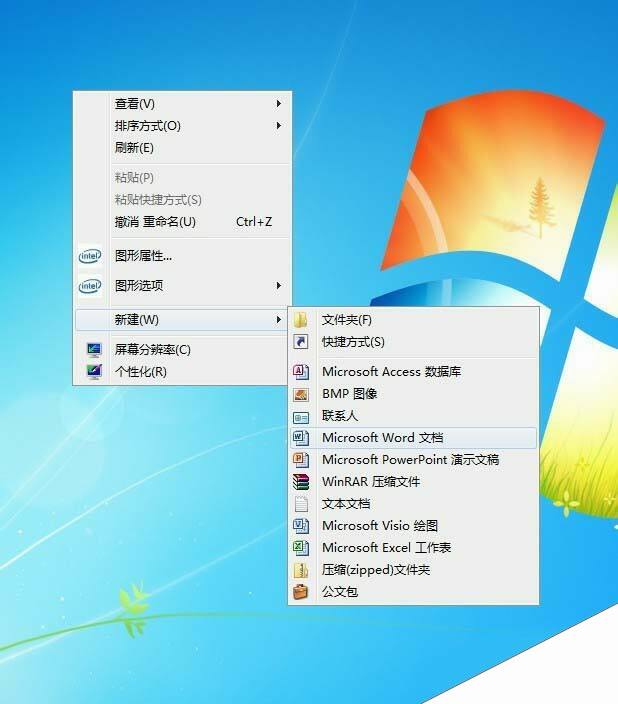618x704 pixels.
Task: Select 公文包 in the new submenu
Action: tap(413, 591)
